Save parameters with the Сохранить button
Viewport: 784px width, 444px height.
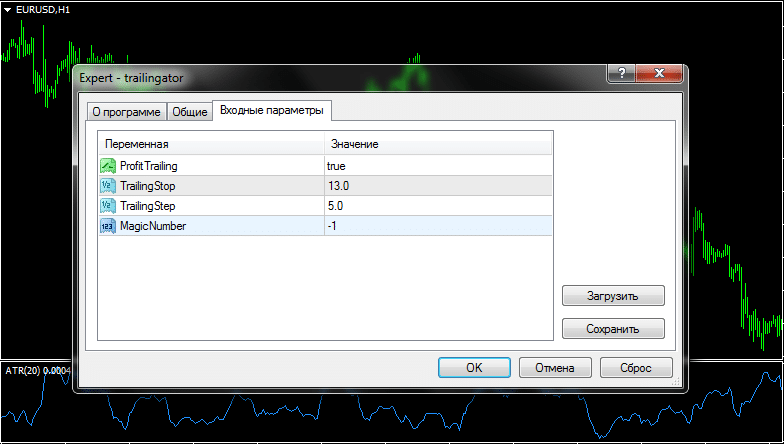613,328
